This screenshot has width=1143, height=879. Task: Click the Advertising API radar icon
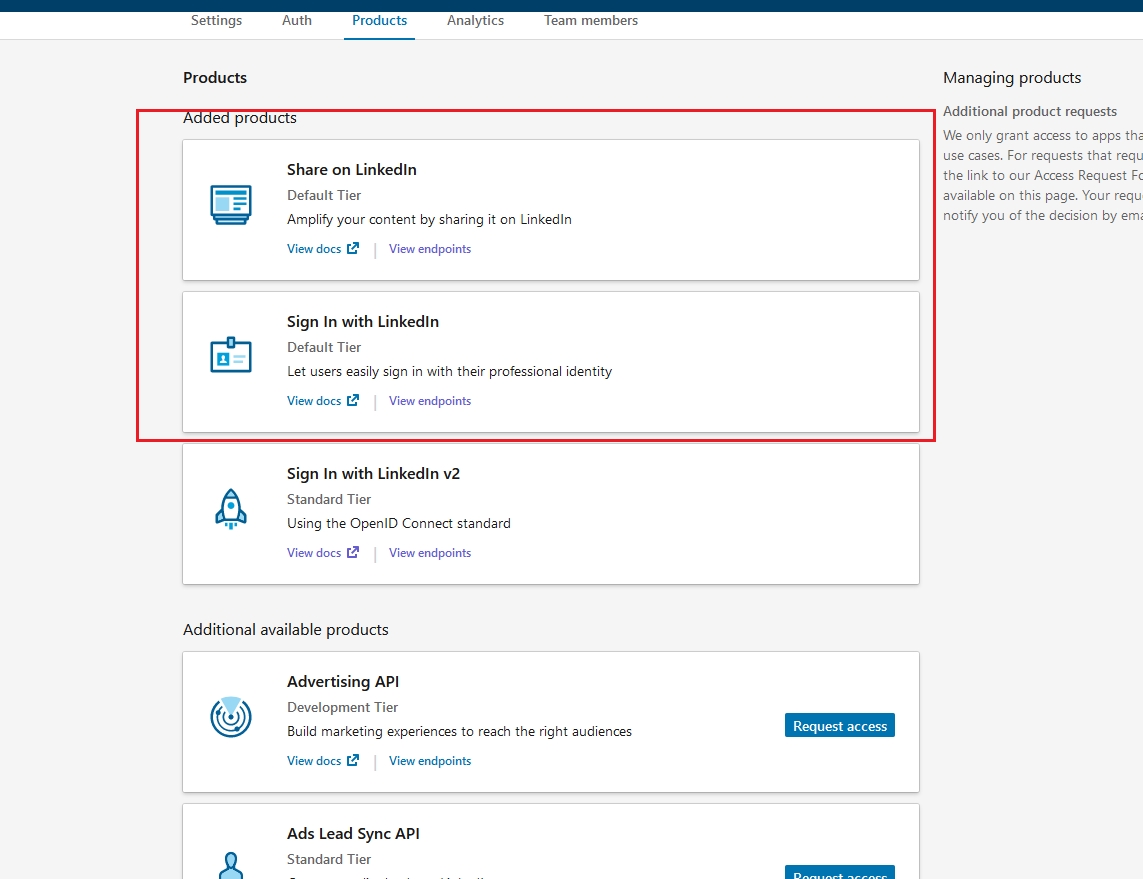tap(231, 717)
